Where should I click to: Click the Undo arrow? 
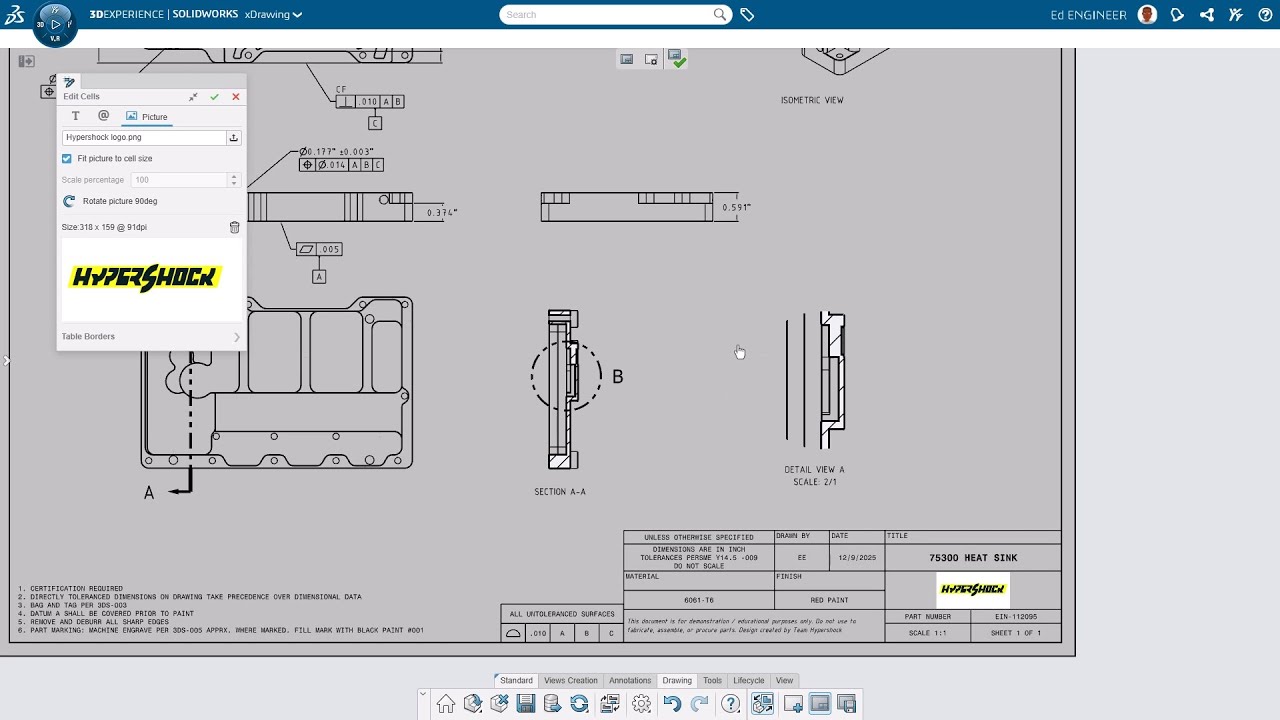click(672, 704)
